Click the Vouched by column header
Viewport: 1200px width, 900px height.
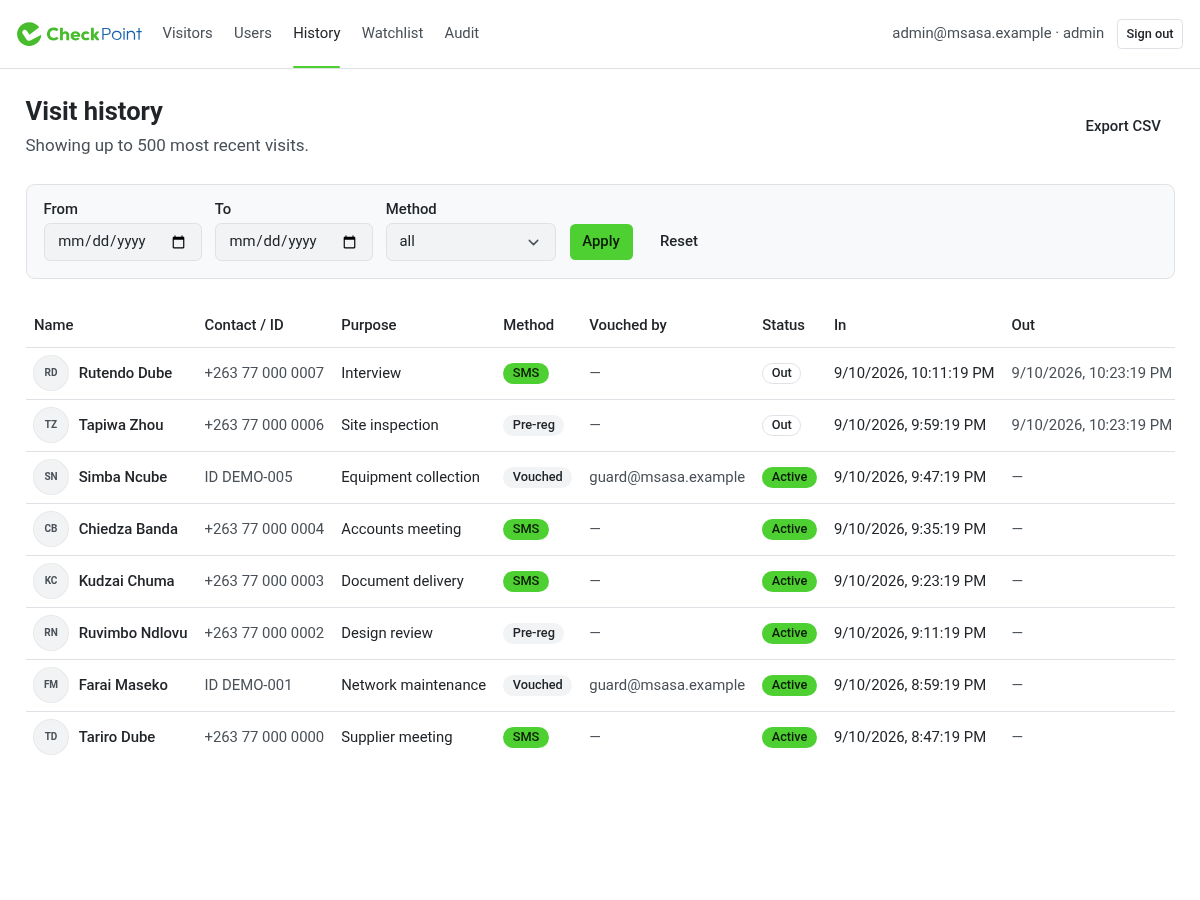628,325
